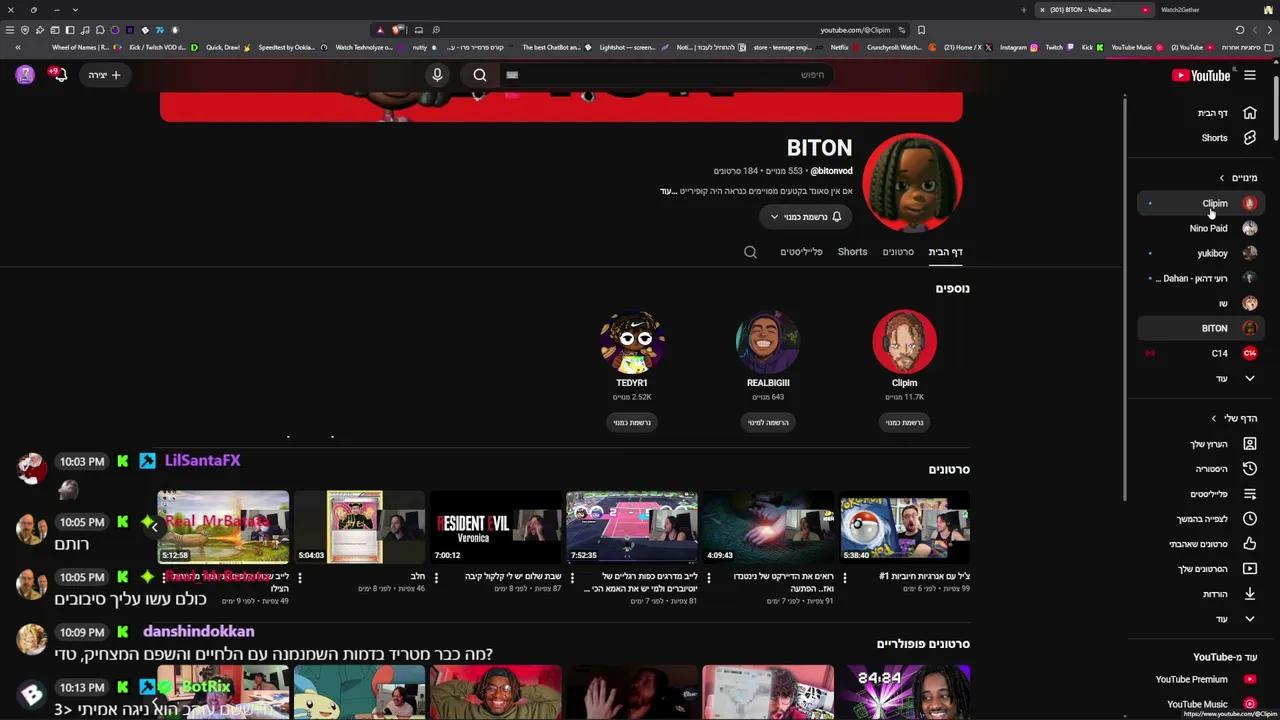Switch to the Playlists channel tab

tap(801, 252)
